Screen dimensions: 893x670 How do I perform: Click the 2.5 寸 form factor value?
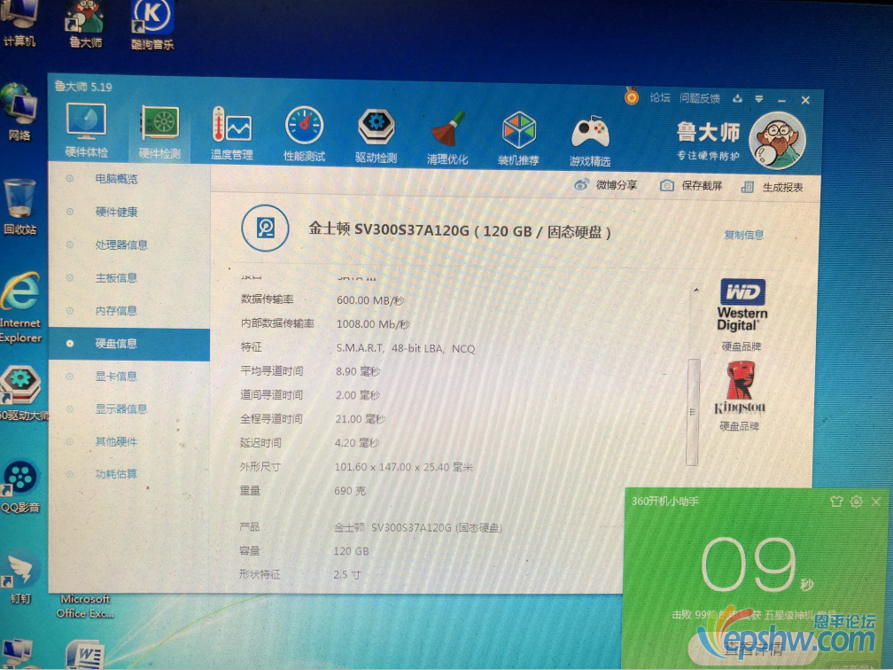tap(347, 575)
